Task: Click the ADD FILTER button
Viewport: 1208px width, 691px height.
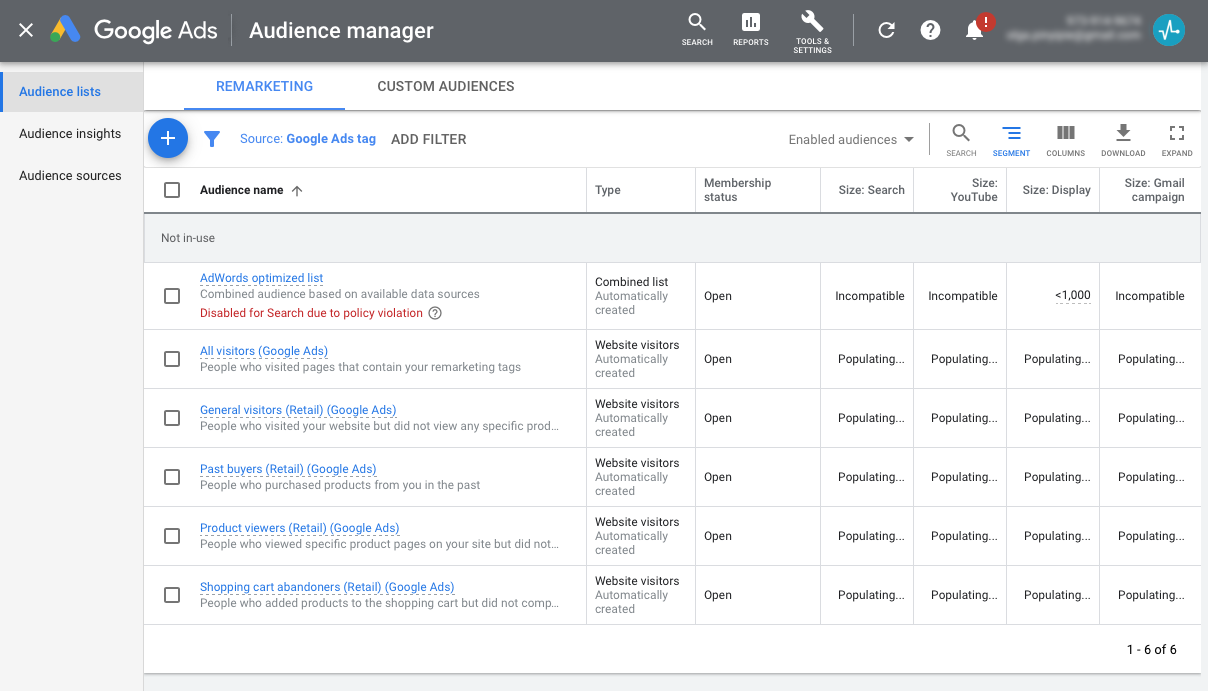Action: pos(429,140)
